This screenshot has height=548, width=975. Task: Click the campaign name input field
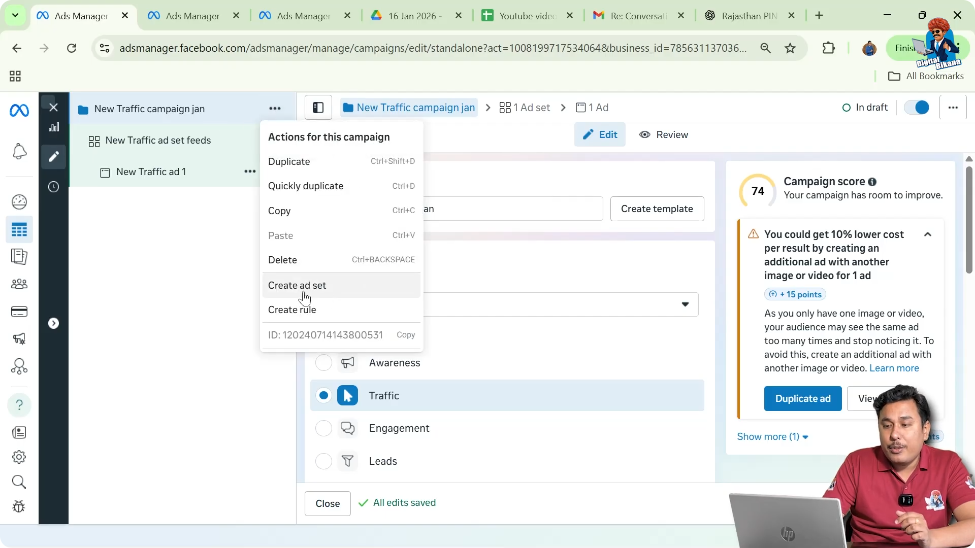(x=513, y=209)
